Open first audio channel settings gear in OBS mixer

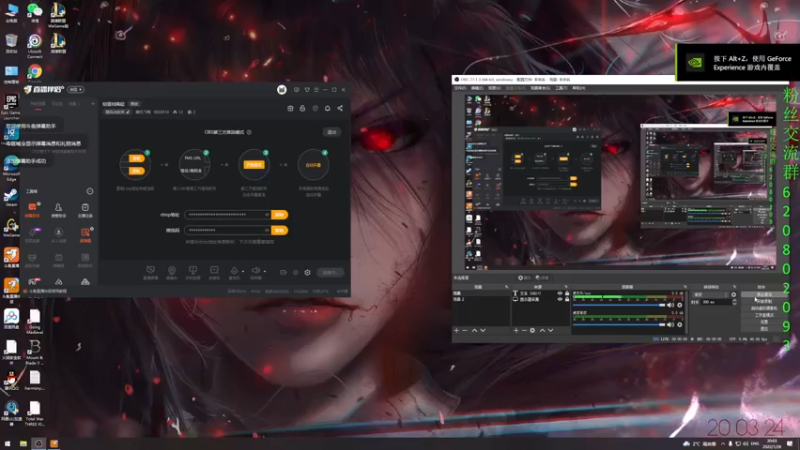tap(680, 305)
